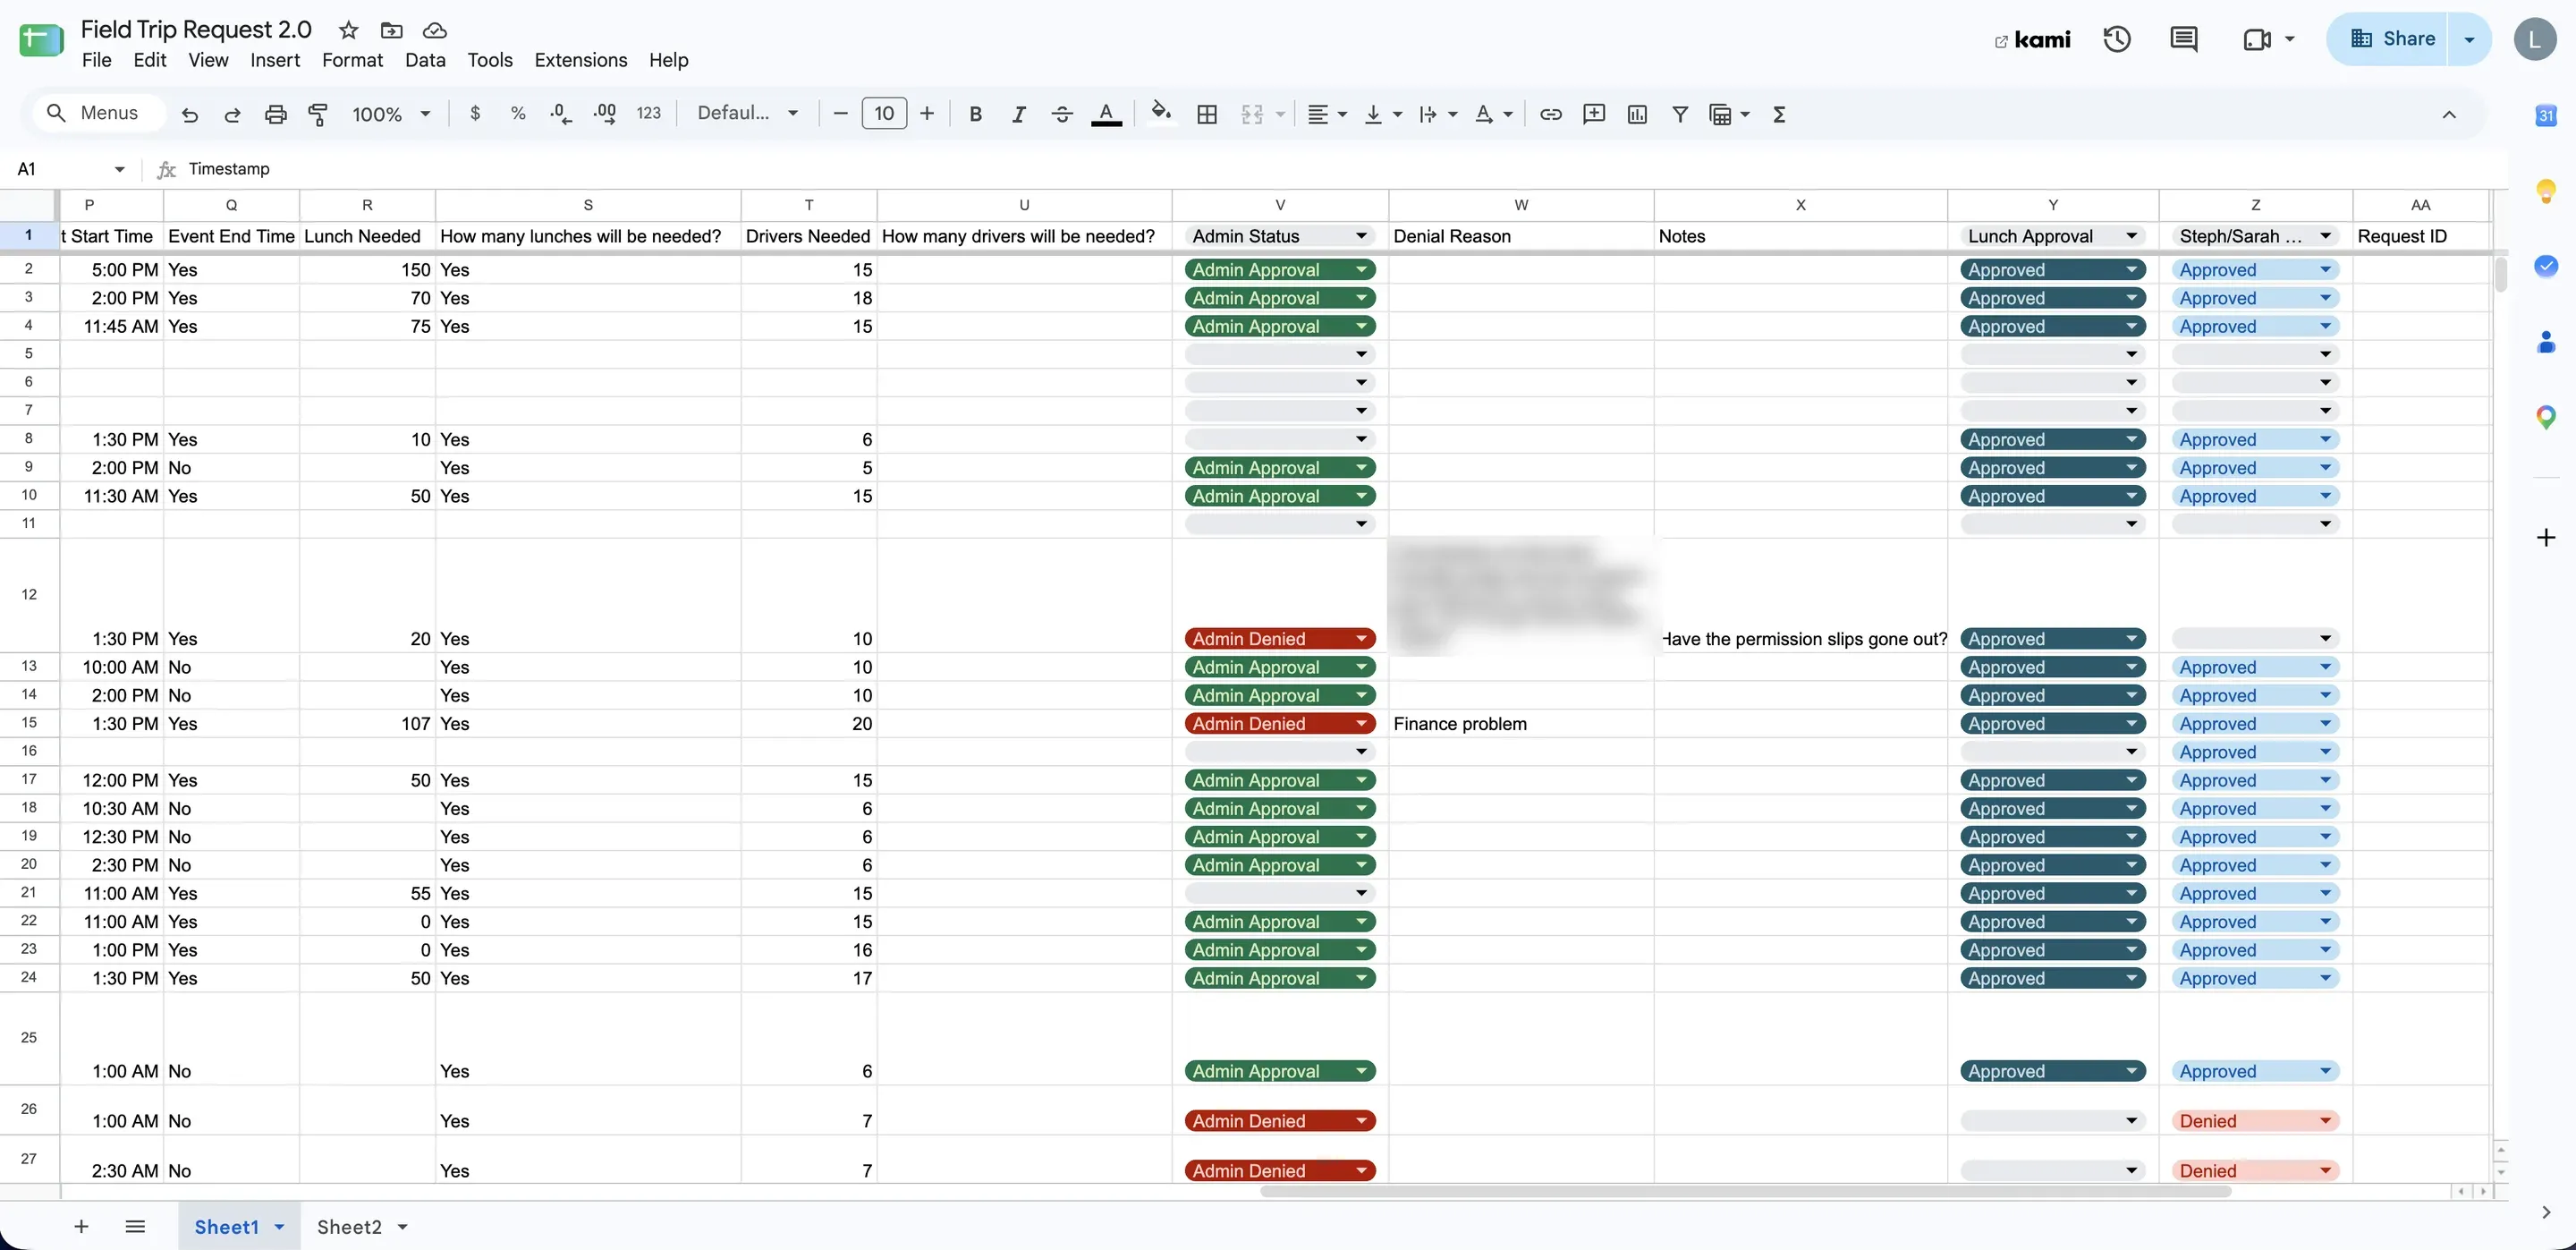
Task: Click the horizontal scrollbar thumb
Action: click(x=1745, y=1192)
